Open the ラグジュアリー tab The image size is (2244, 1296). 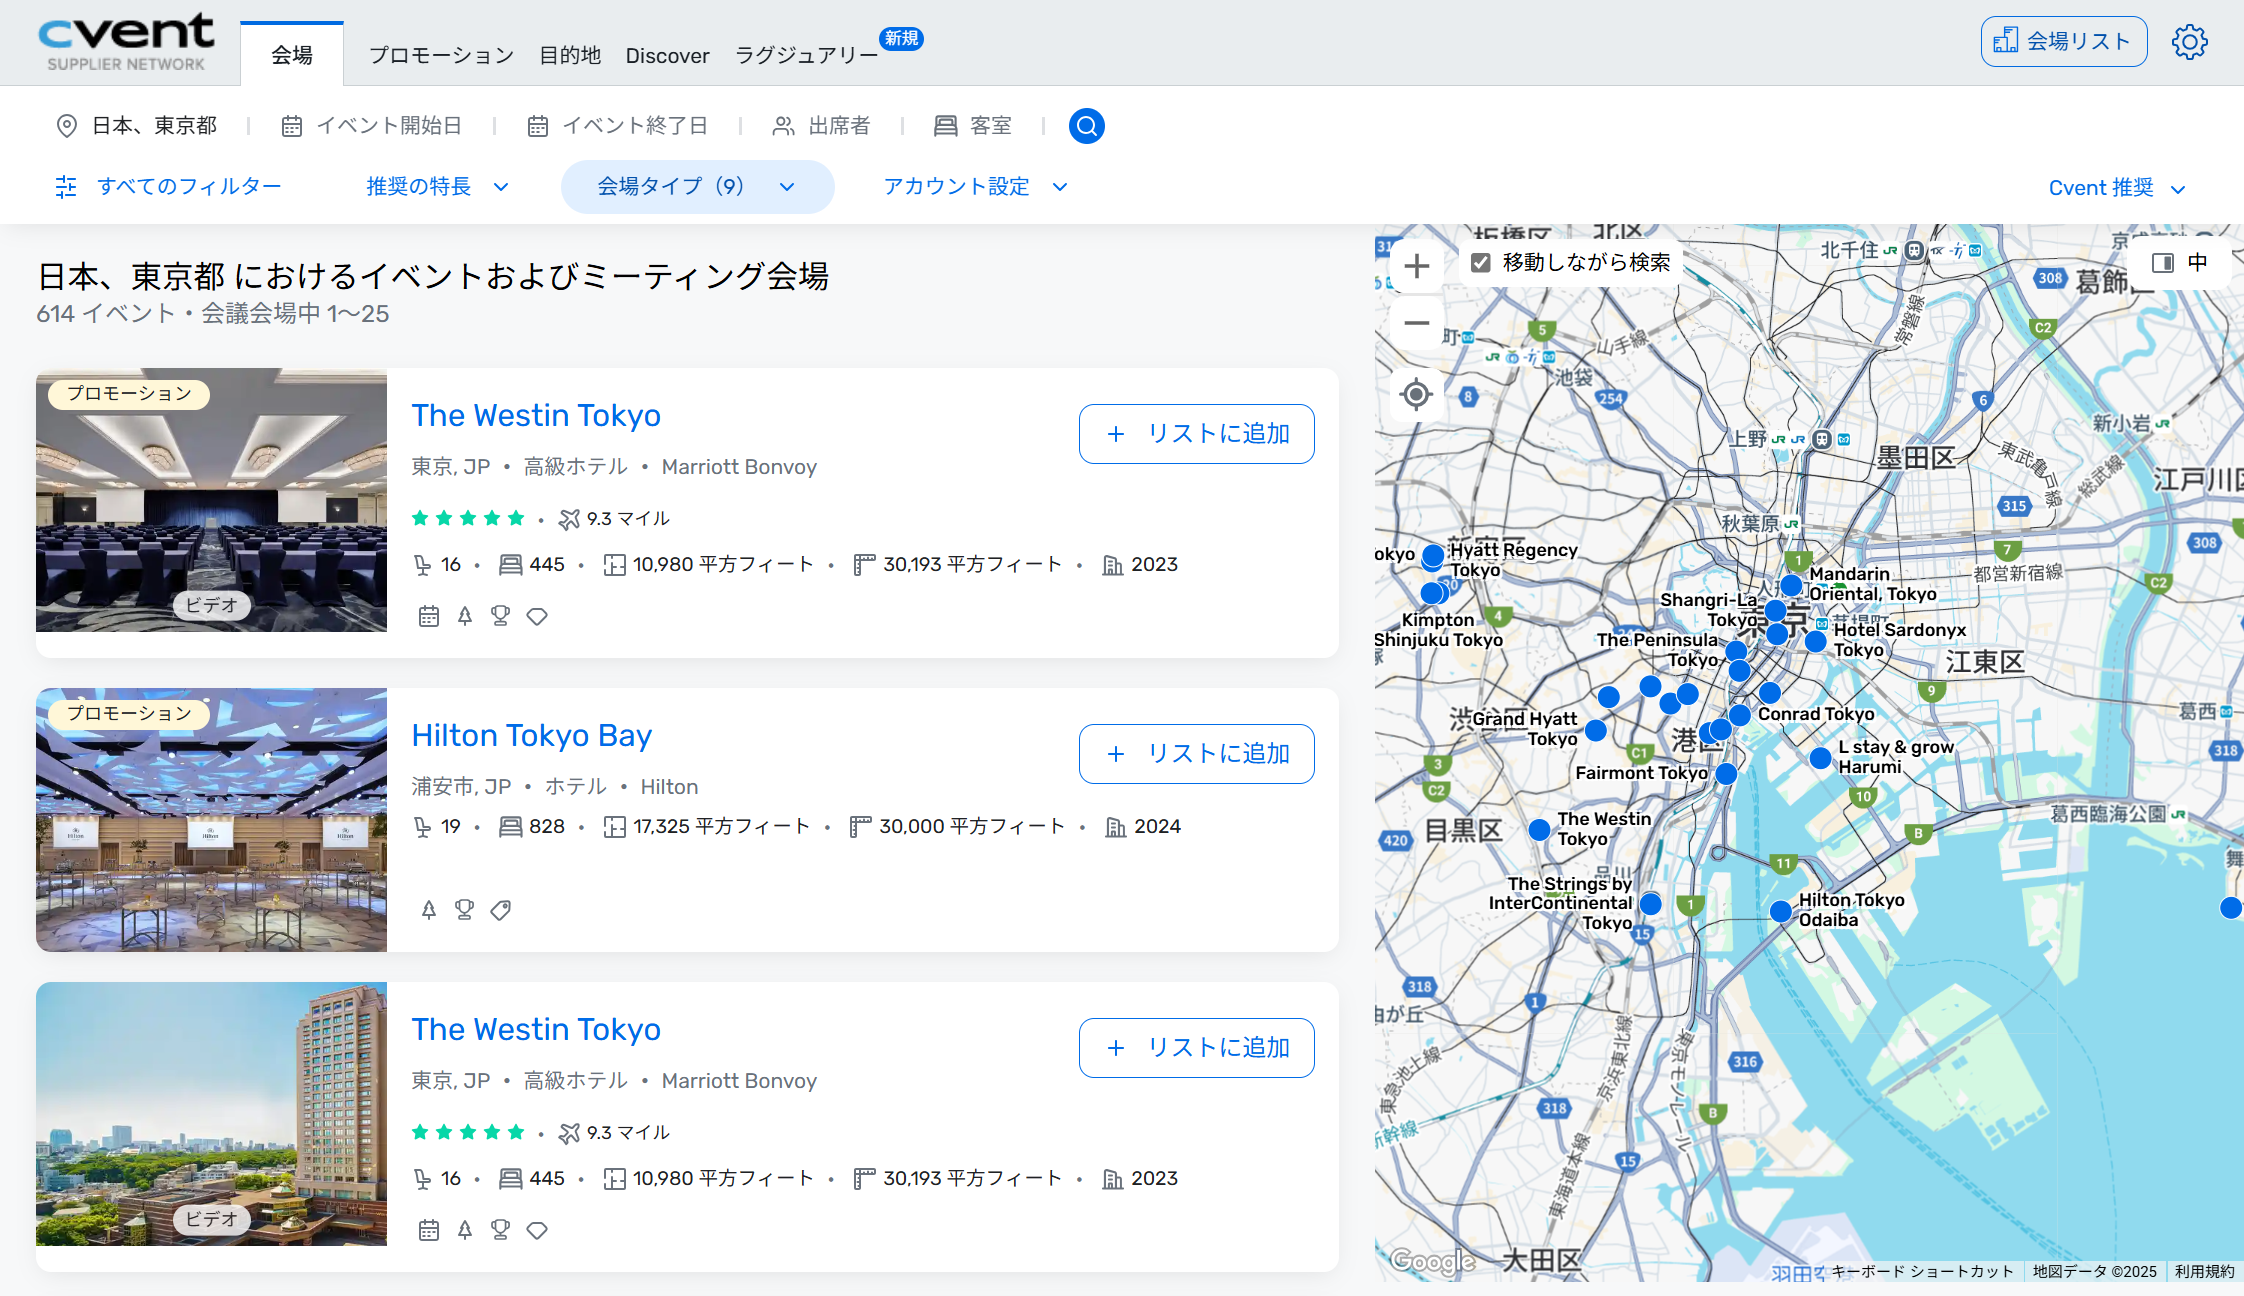pyautogui.click(x=806, y=56)
